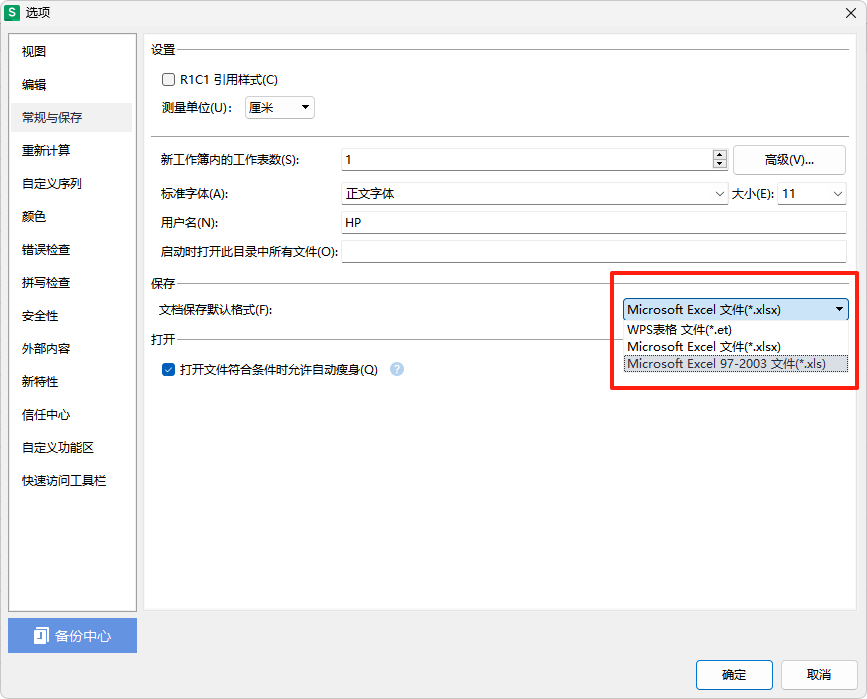Decrease sheet count with down spinner arrow
The width and height of the screenshot is (867, 699).
click(719, 164)
